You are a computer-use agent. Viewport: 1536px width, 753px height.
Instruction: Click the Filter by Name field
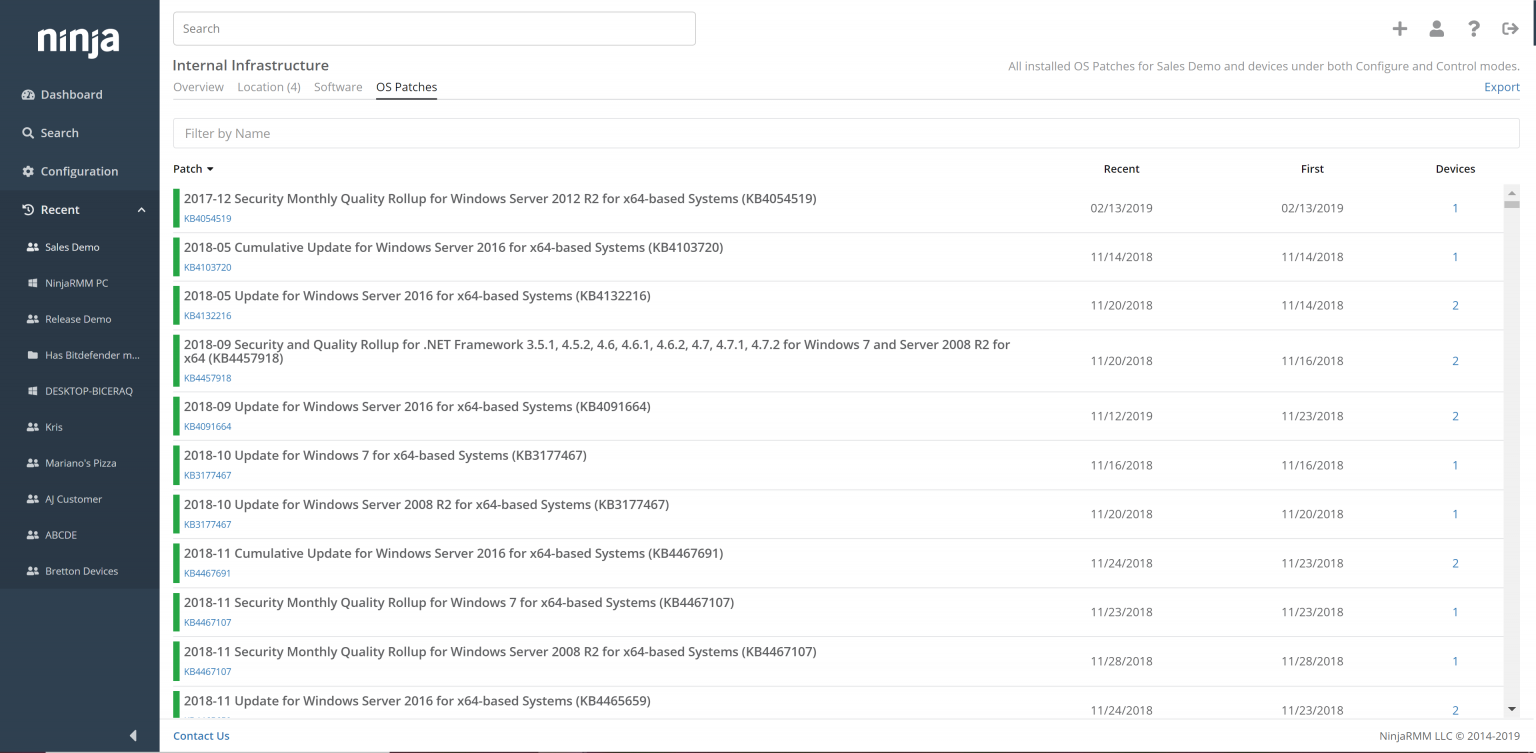pyautogui.click(x=845, y=134)
